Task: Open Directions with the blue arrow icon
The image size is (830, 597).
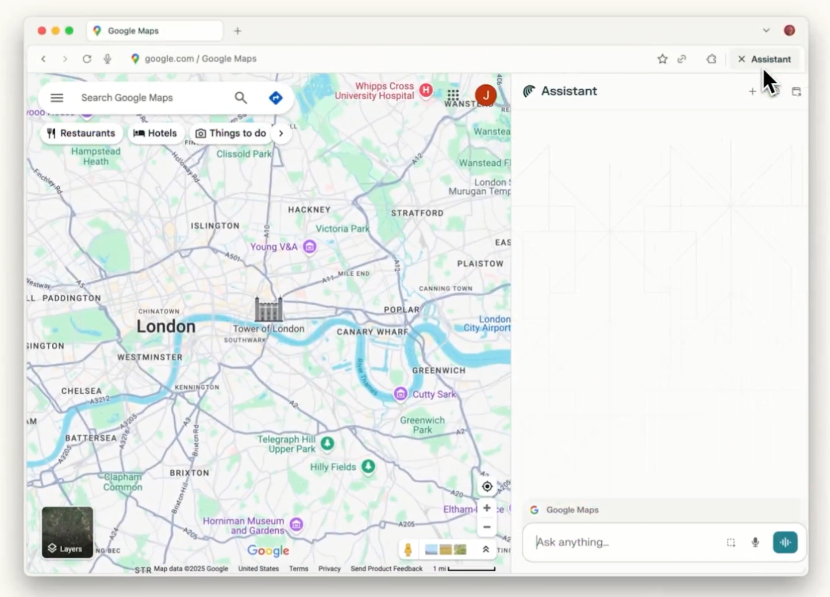Action: point(276,98)
